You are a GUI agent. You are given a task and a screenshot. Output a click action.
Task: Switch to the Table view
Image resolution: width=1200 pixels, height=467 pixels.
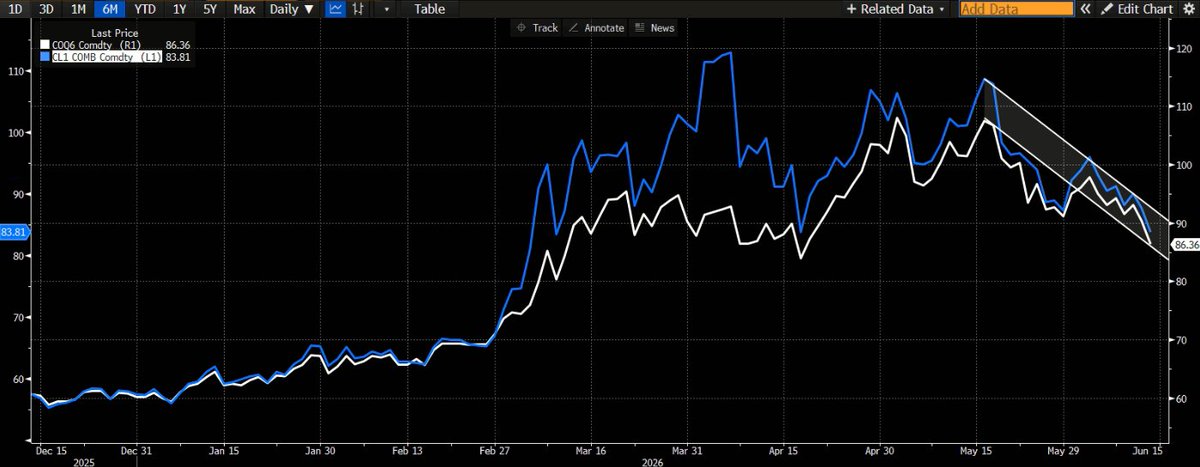(x=430, y=9)
